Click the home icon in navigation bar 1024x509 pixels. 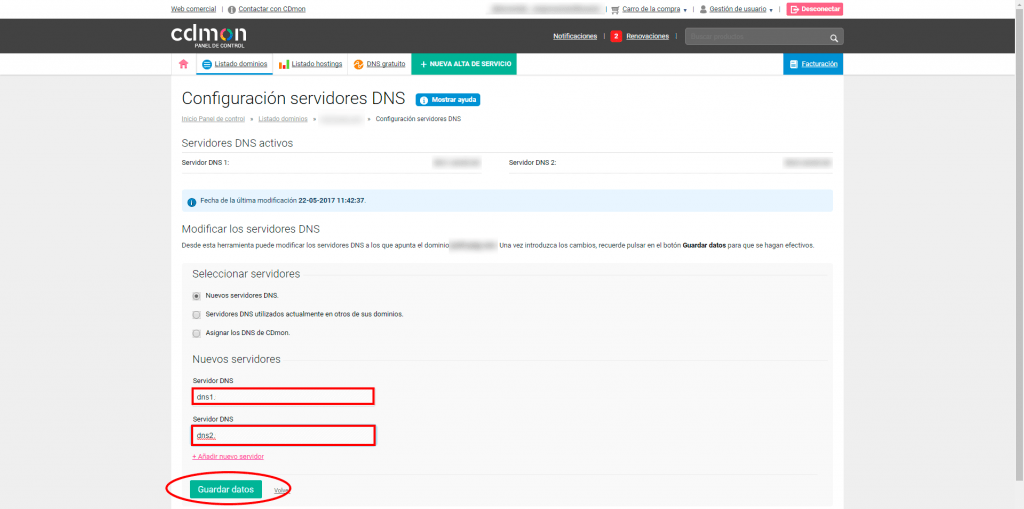point(183,64)
